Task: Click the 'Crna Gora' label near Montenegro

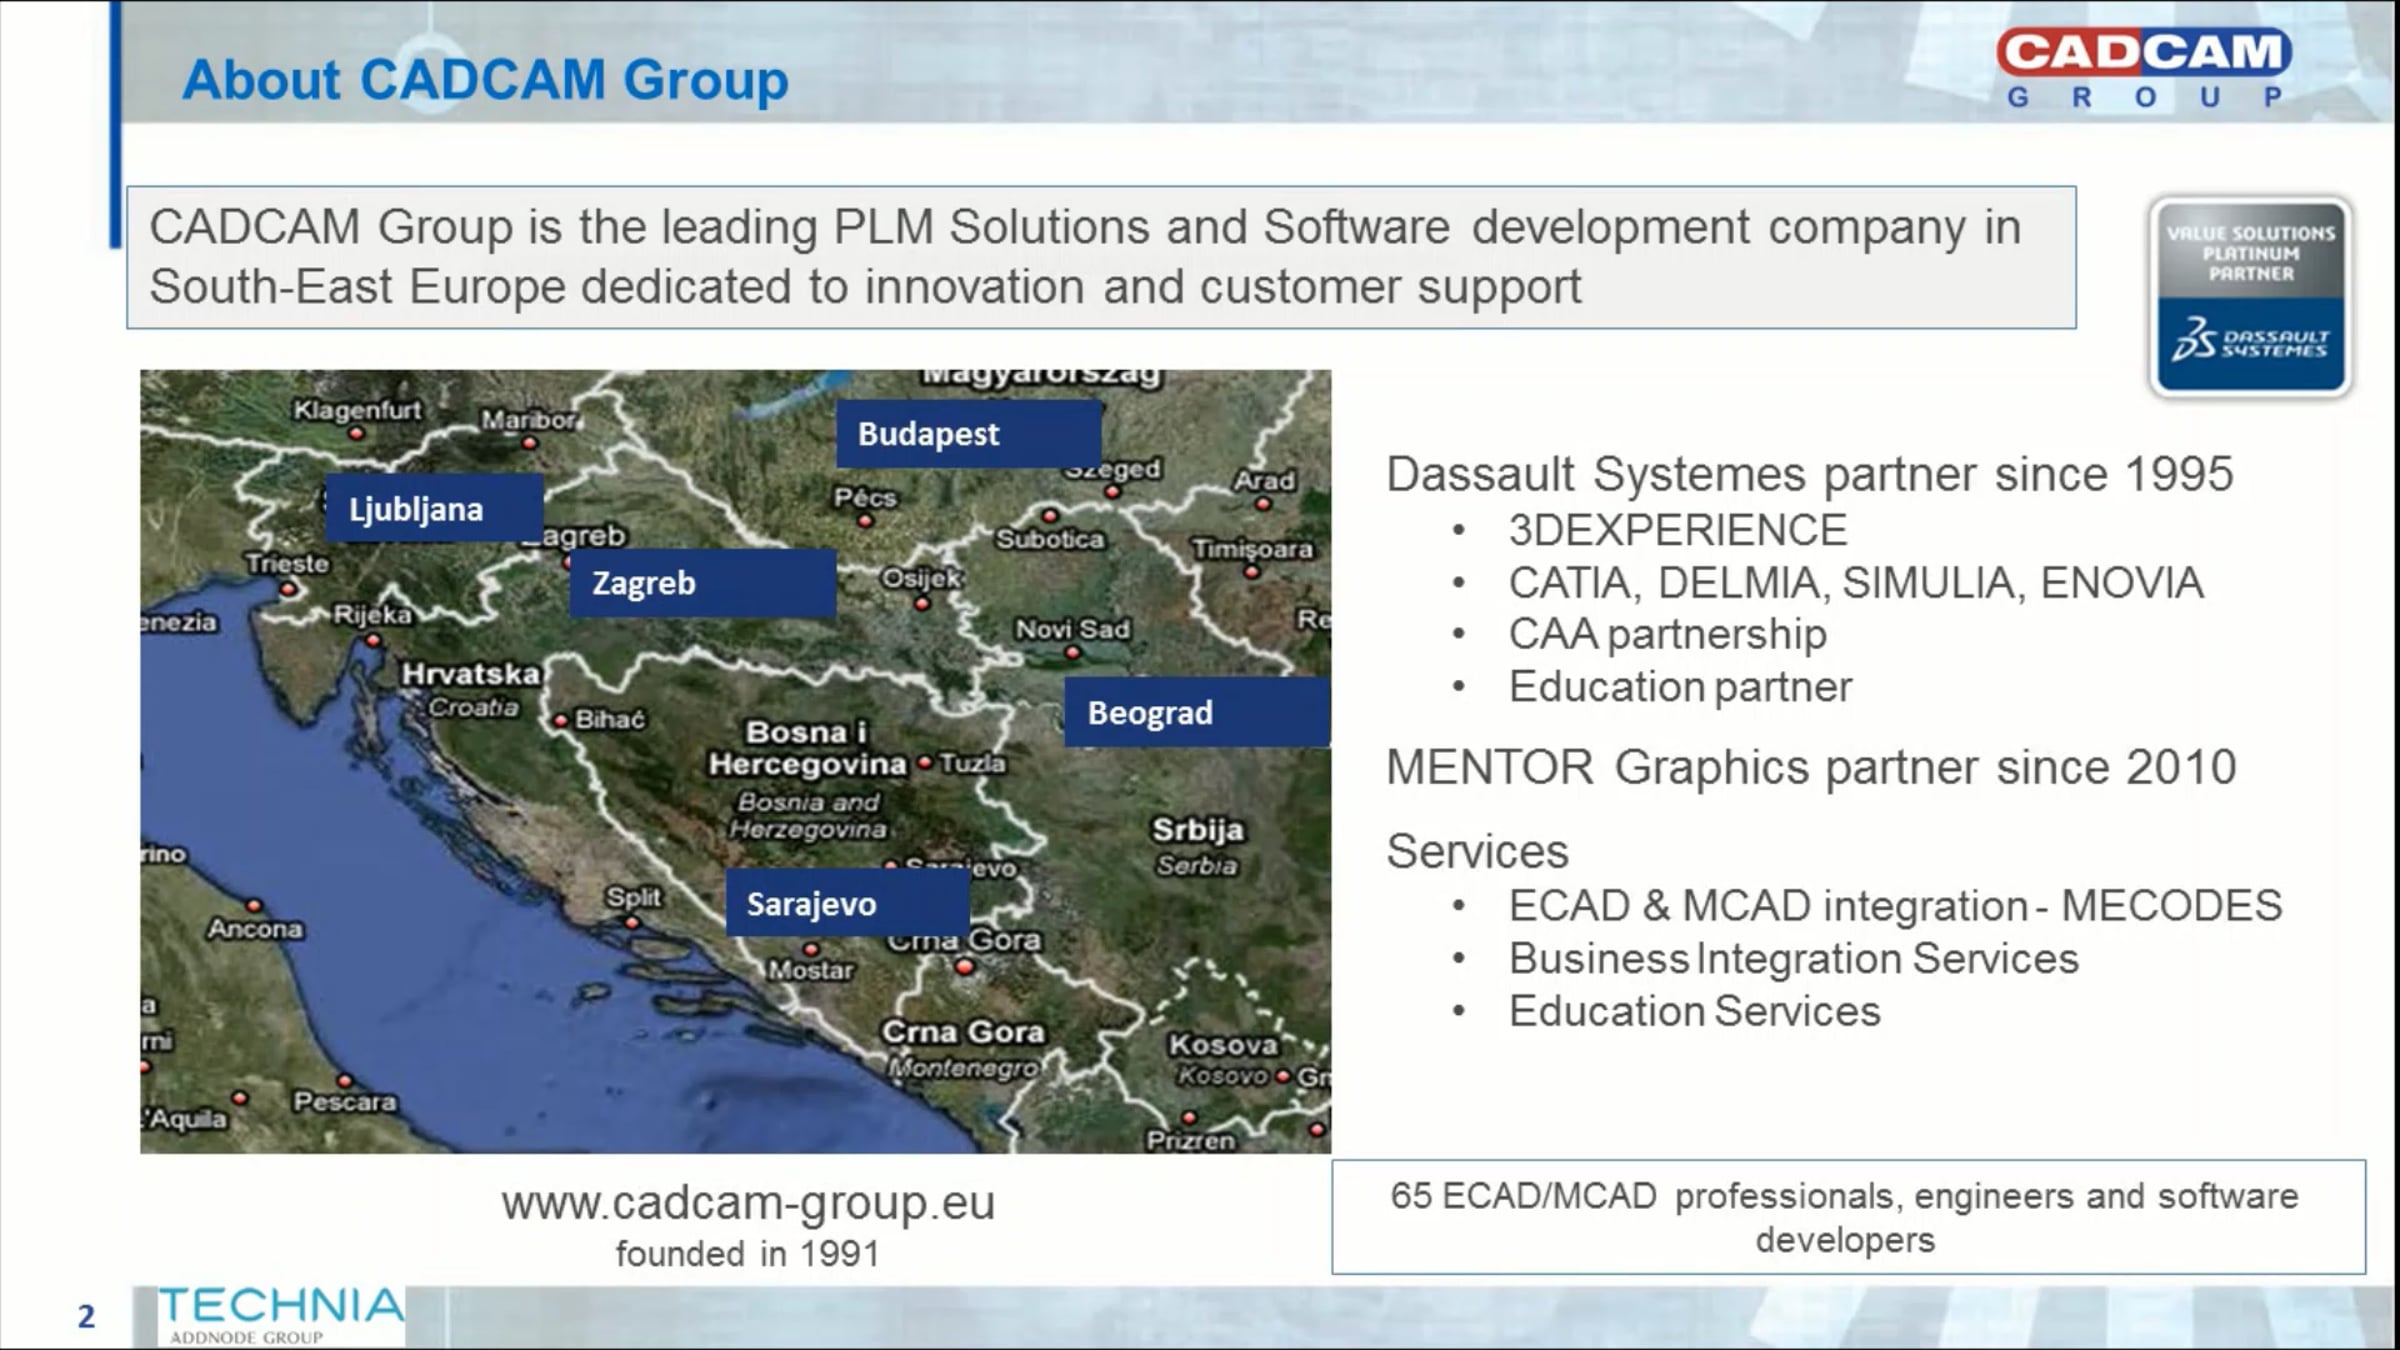Action: click(x=962, y=1031)
